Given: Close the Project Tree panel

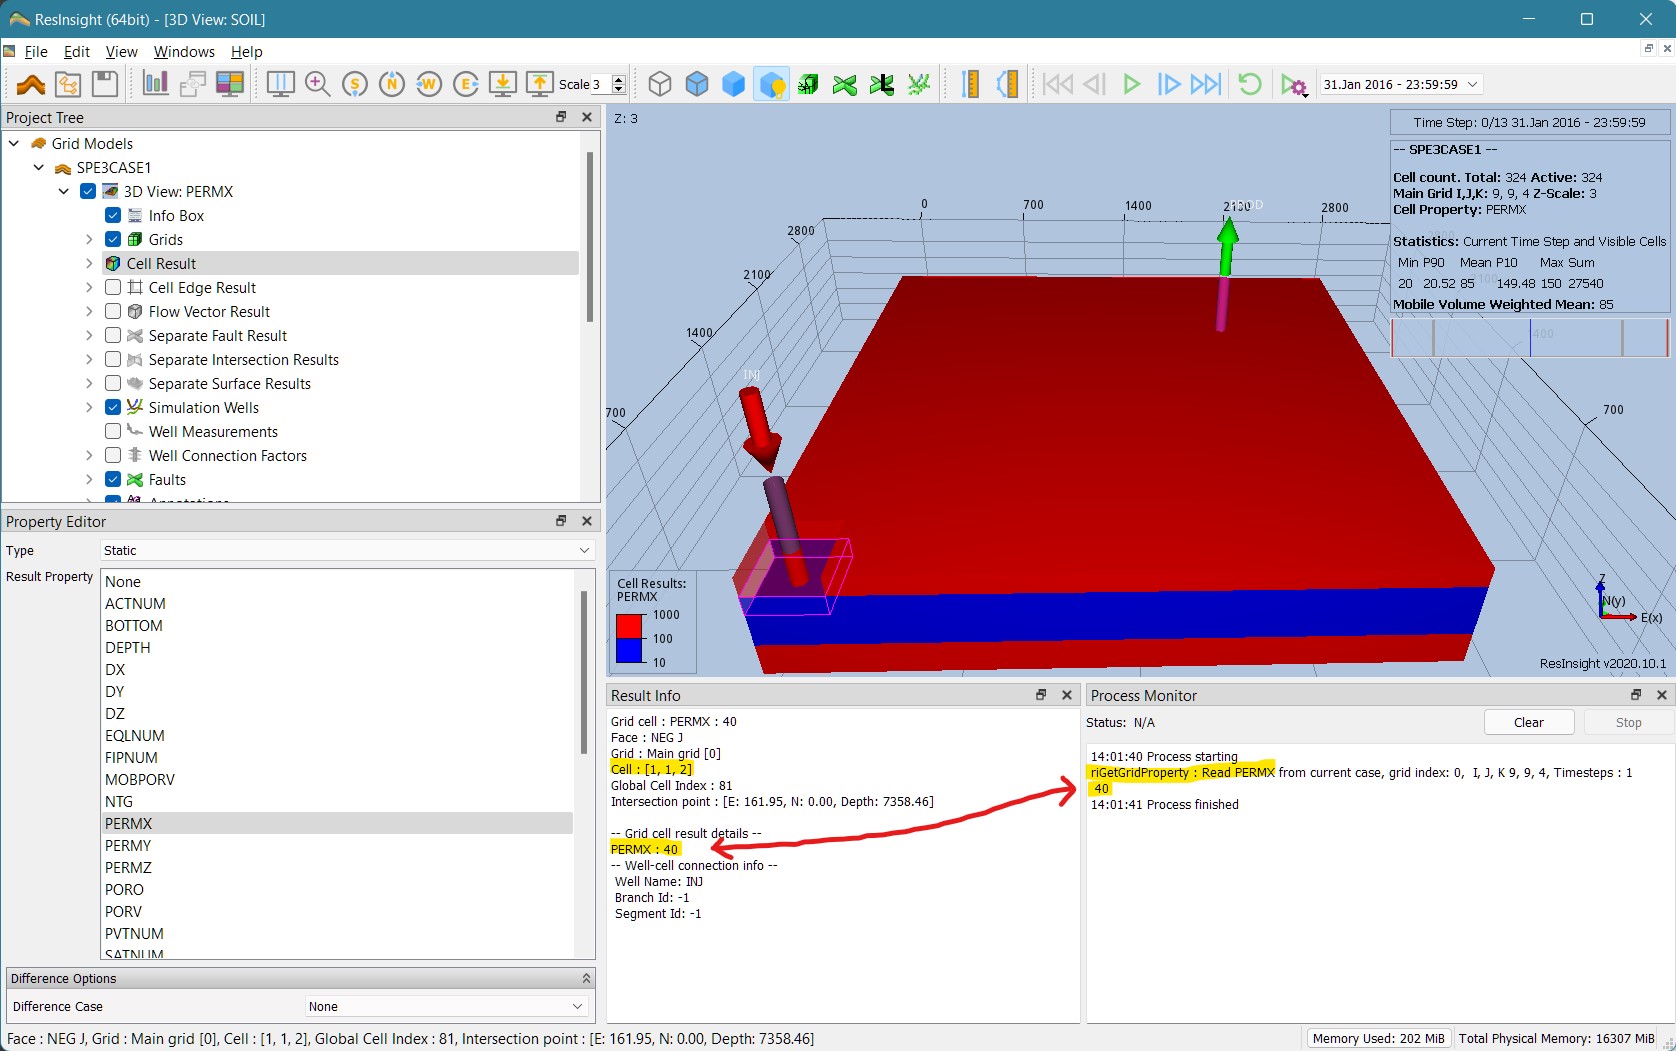Looking at the screenshot, I should (587, 117).
